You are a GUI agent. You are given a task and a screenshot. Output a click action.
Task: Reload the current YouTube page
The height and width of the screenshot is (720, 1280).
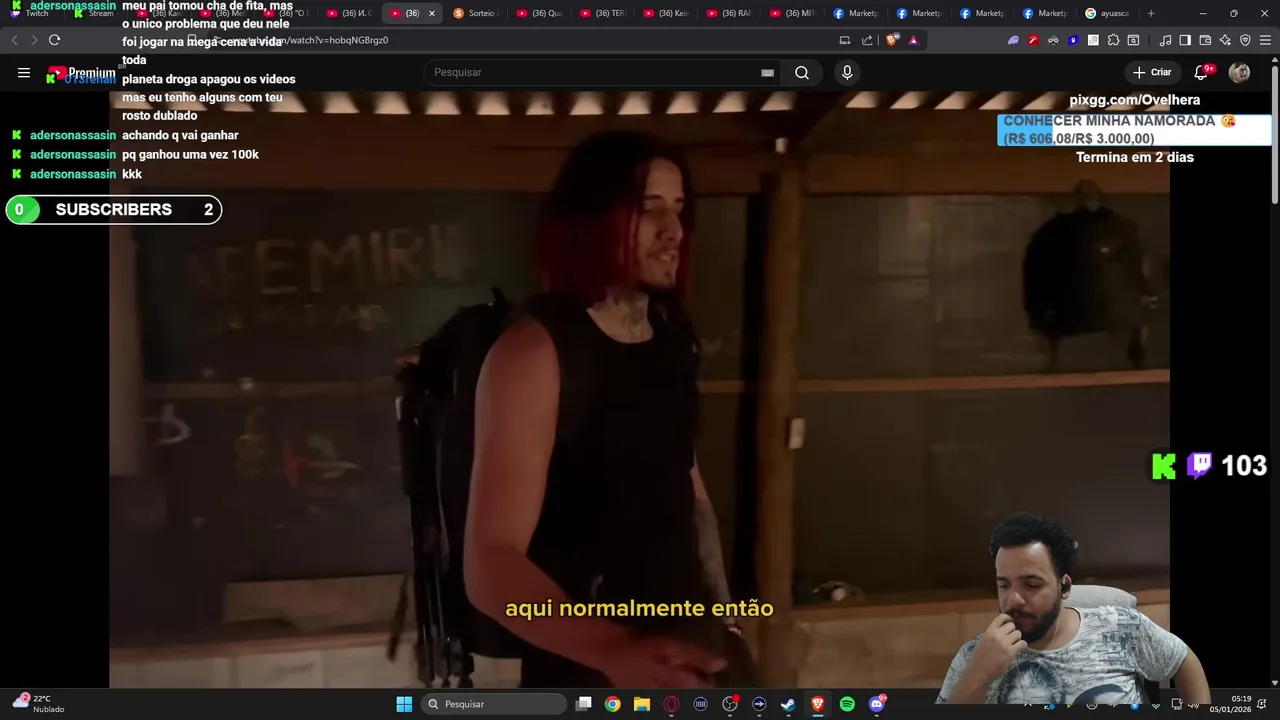pyautogui.click(x=54, y=40)
